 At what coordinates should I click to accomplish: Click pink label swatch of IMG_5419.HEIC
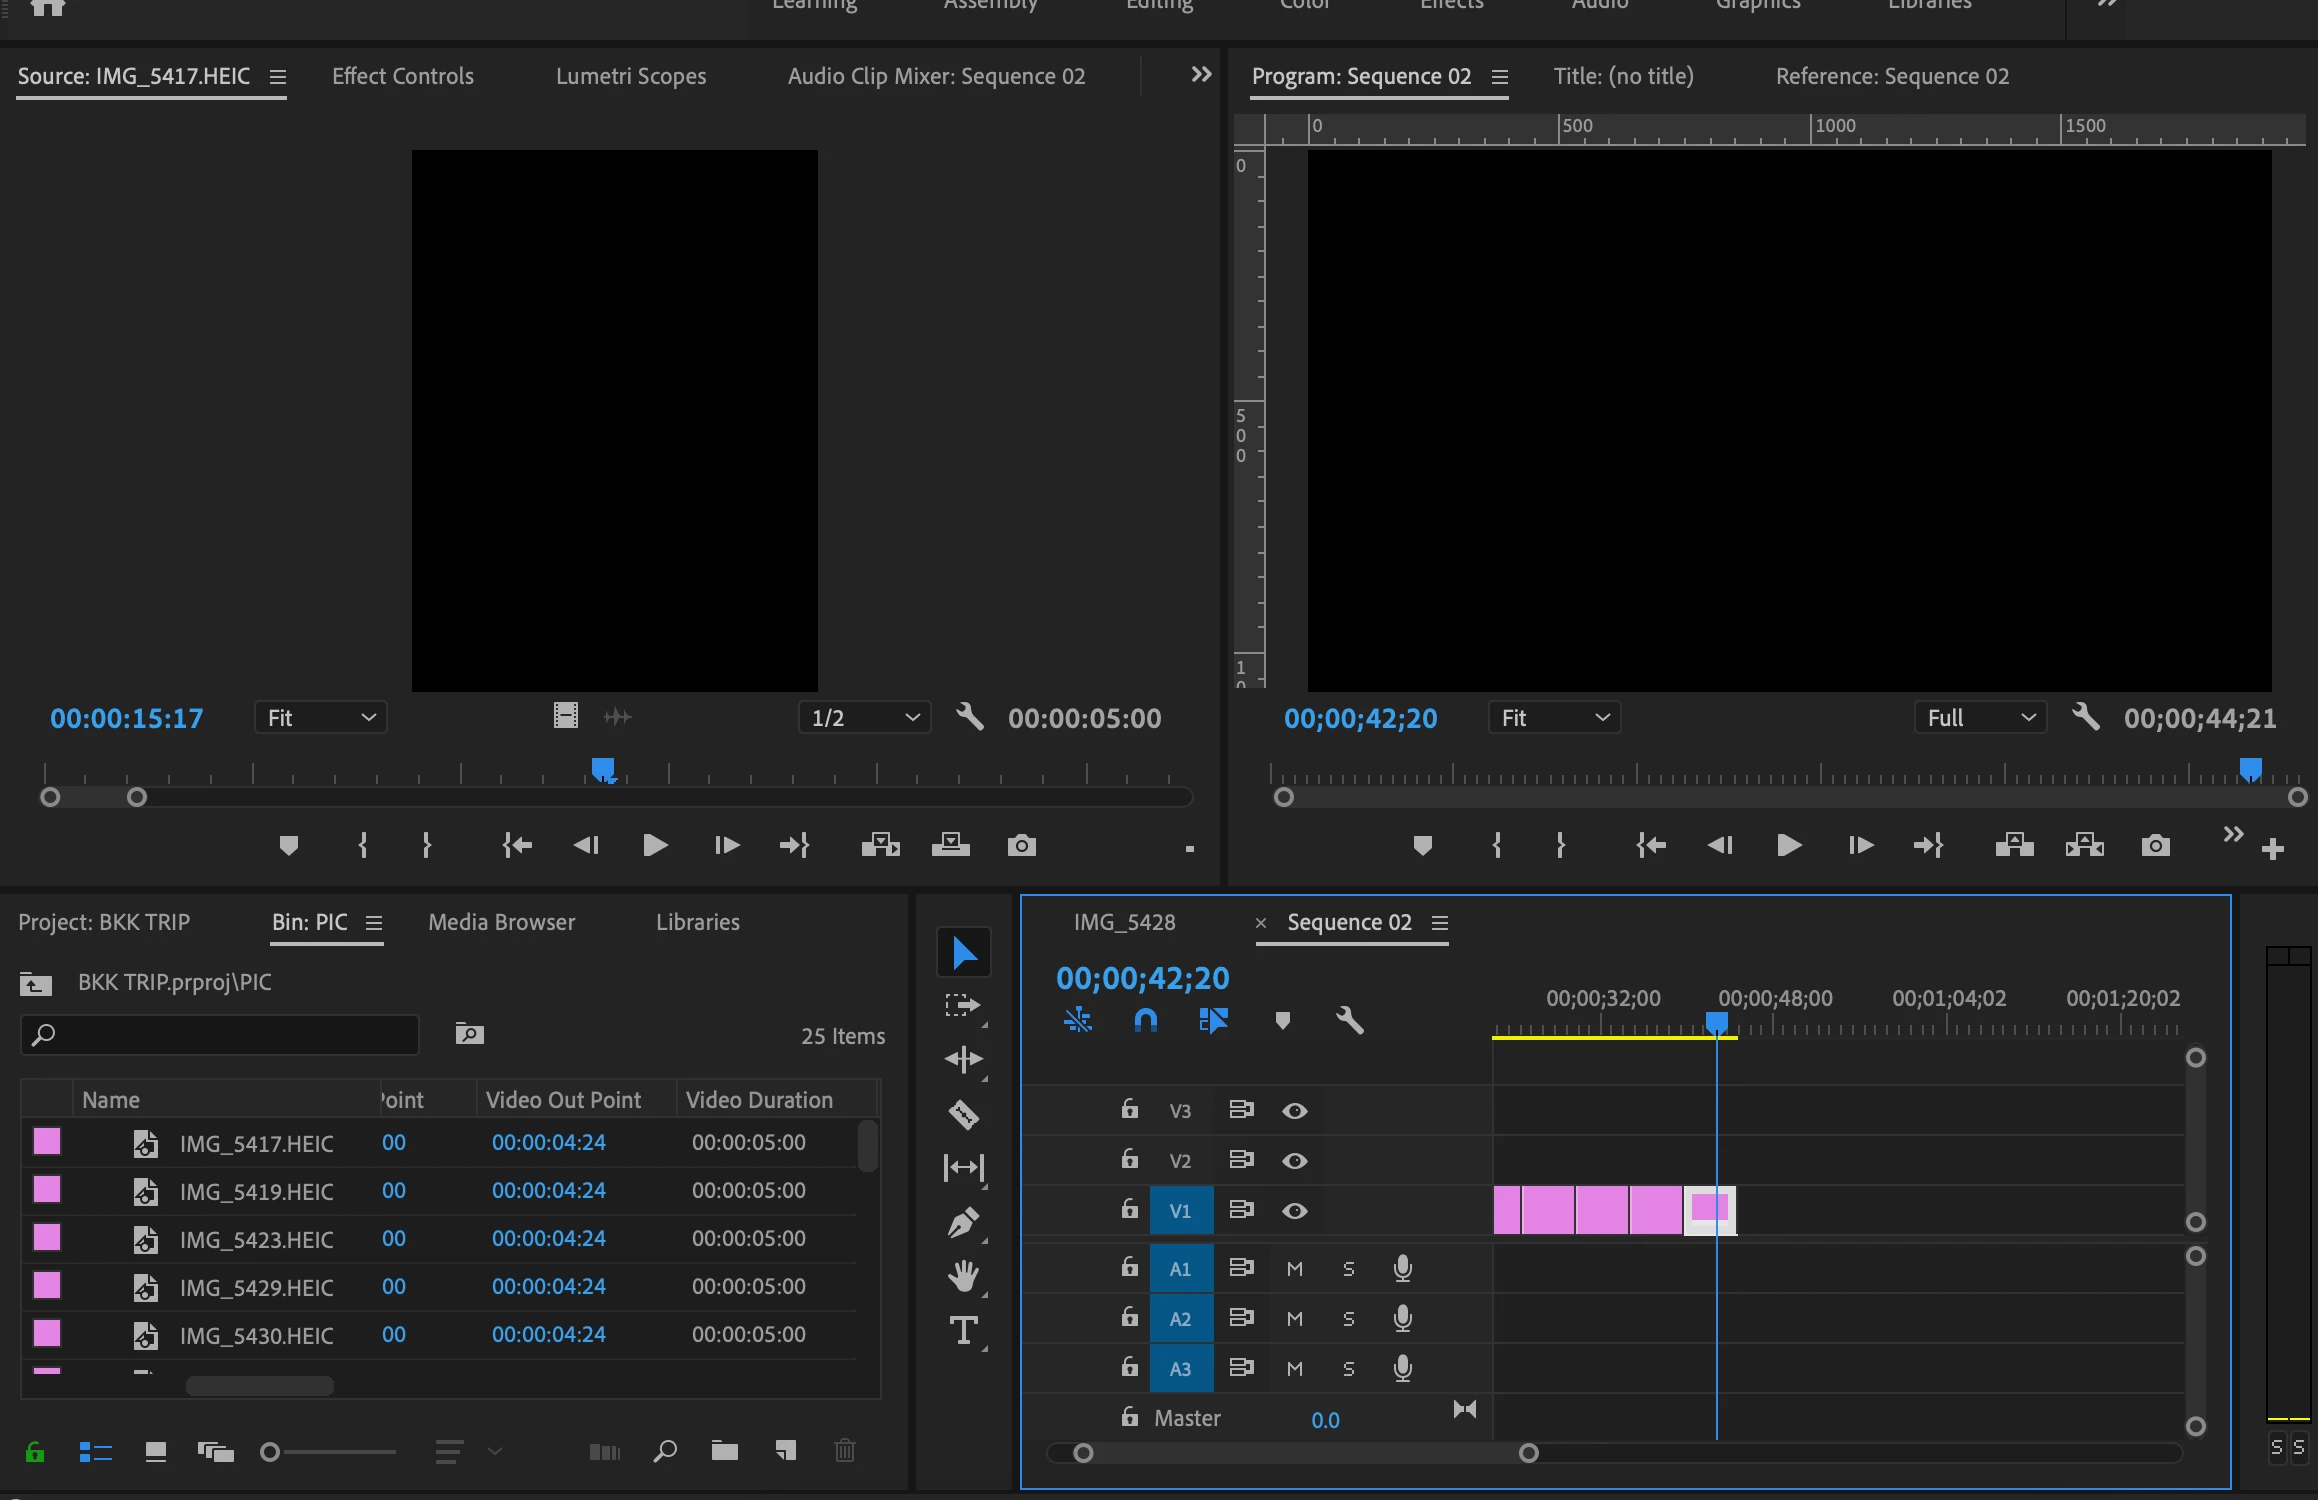[x=47, y=1190]
